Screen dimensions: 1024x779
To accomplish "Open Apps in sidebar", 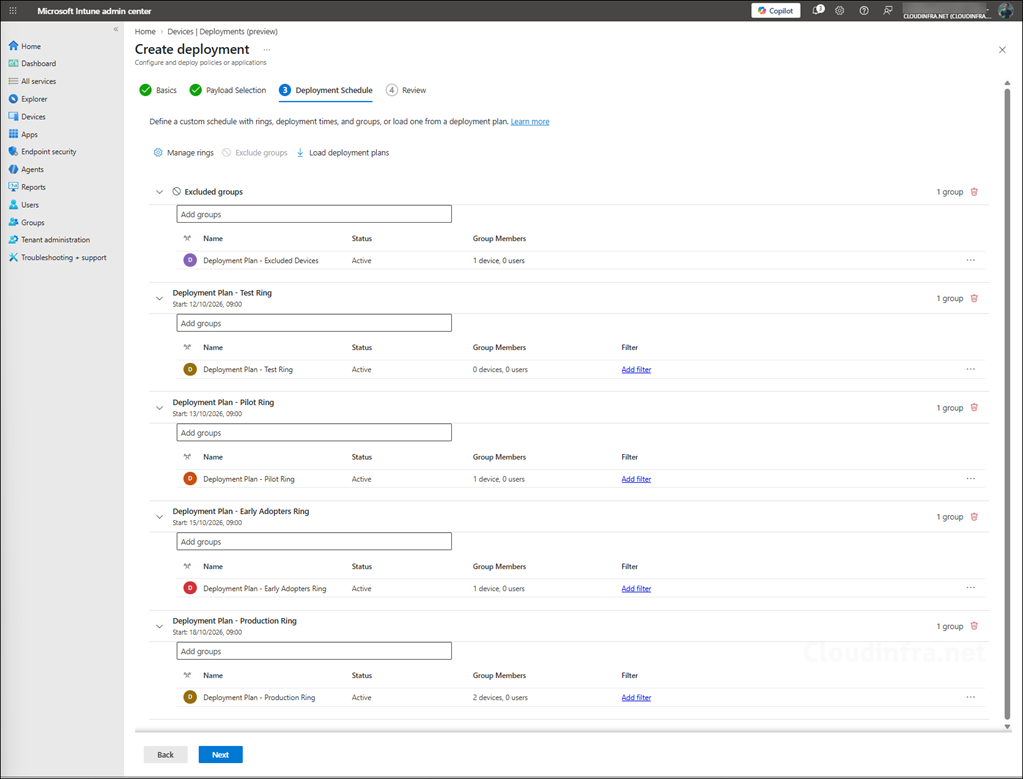I will 23,135.
